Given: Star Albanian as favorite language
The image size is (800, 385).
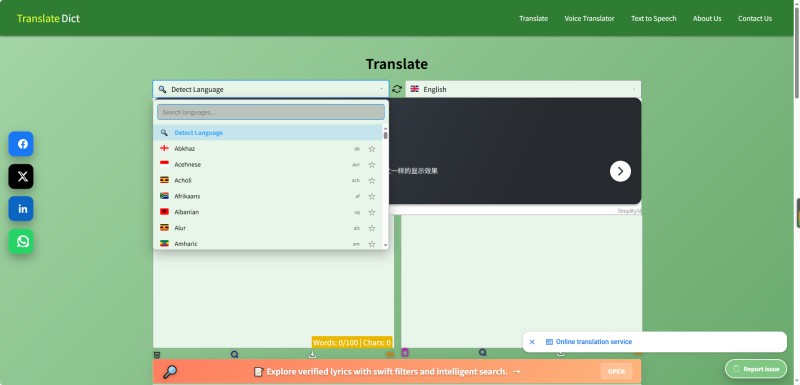Looking at the screenshot, I should click(372, 212).
